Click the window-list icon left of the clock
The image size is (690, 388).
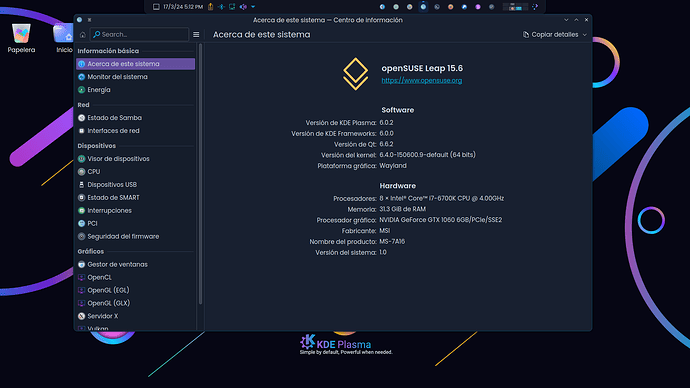[x=156, y=7]
